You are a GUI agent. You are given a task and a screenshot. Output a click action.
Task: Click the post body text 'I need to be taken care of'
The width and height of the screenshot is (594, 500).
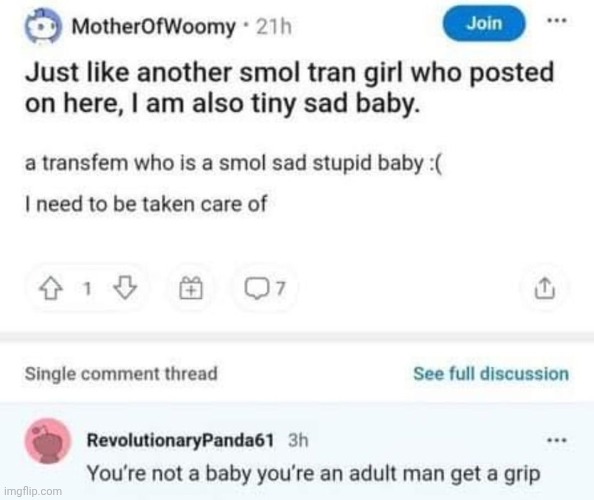[x=146, y=204]
